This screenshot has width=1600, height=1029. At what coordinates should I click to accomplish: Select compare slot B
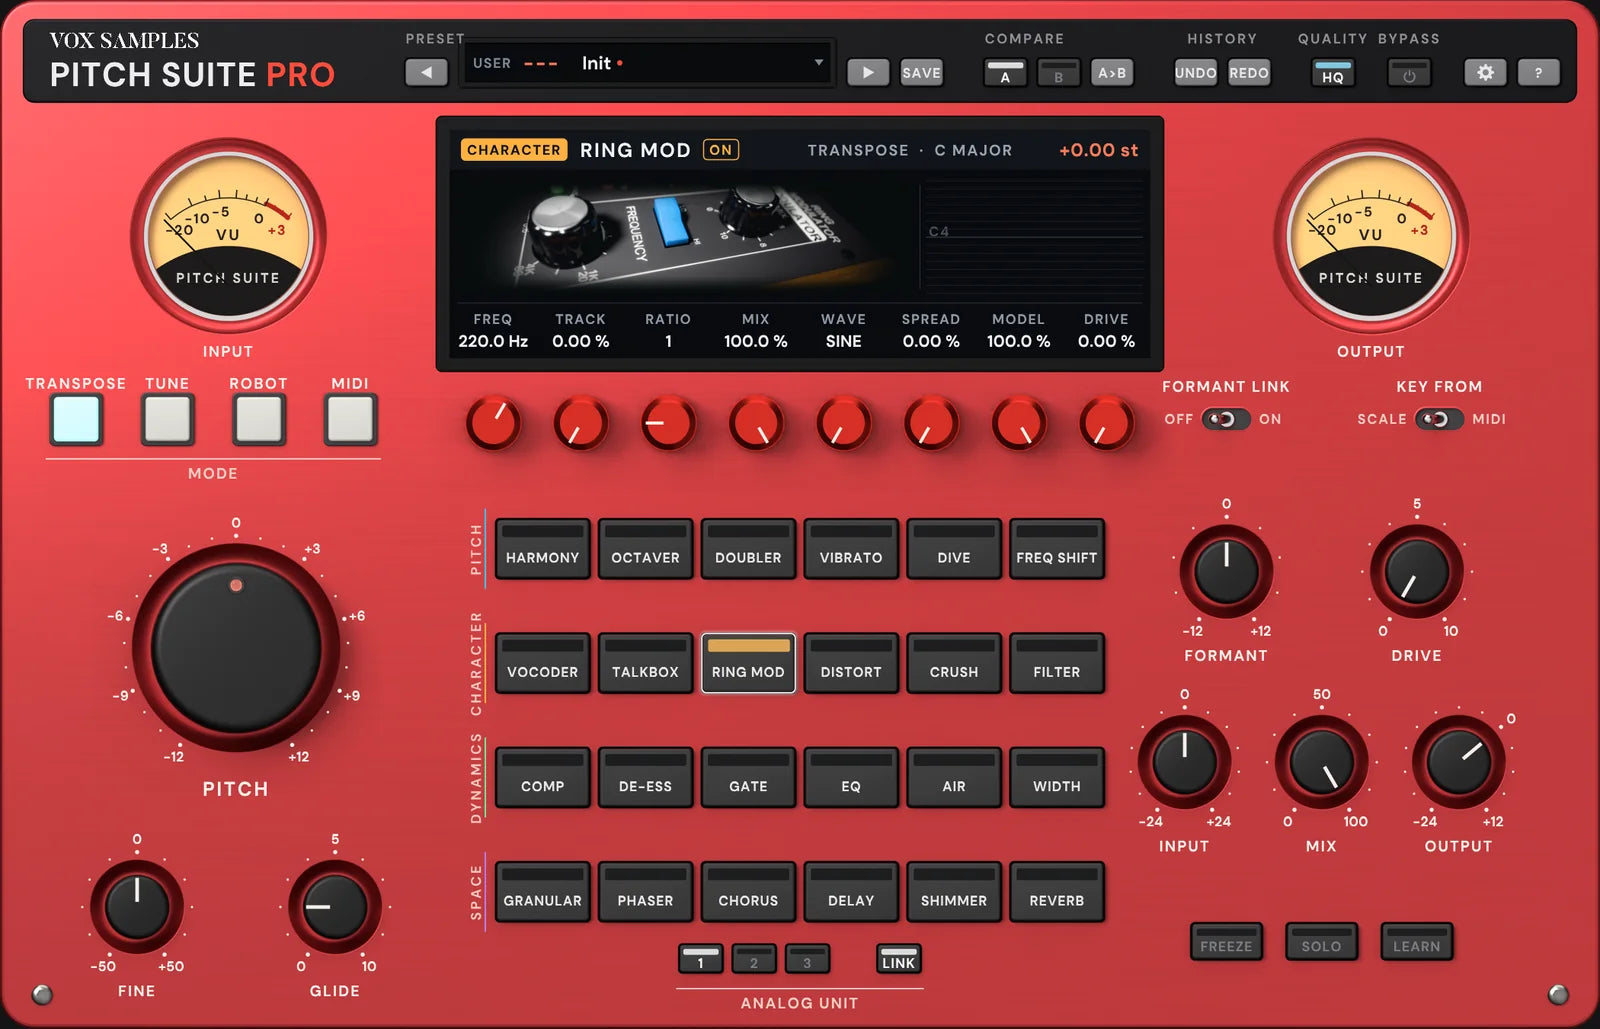click(x=1058, y=73)
